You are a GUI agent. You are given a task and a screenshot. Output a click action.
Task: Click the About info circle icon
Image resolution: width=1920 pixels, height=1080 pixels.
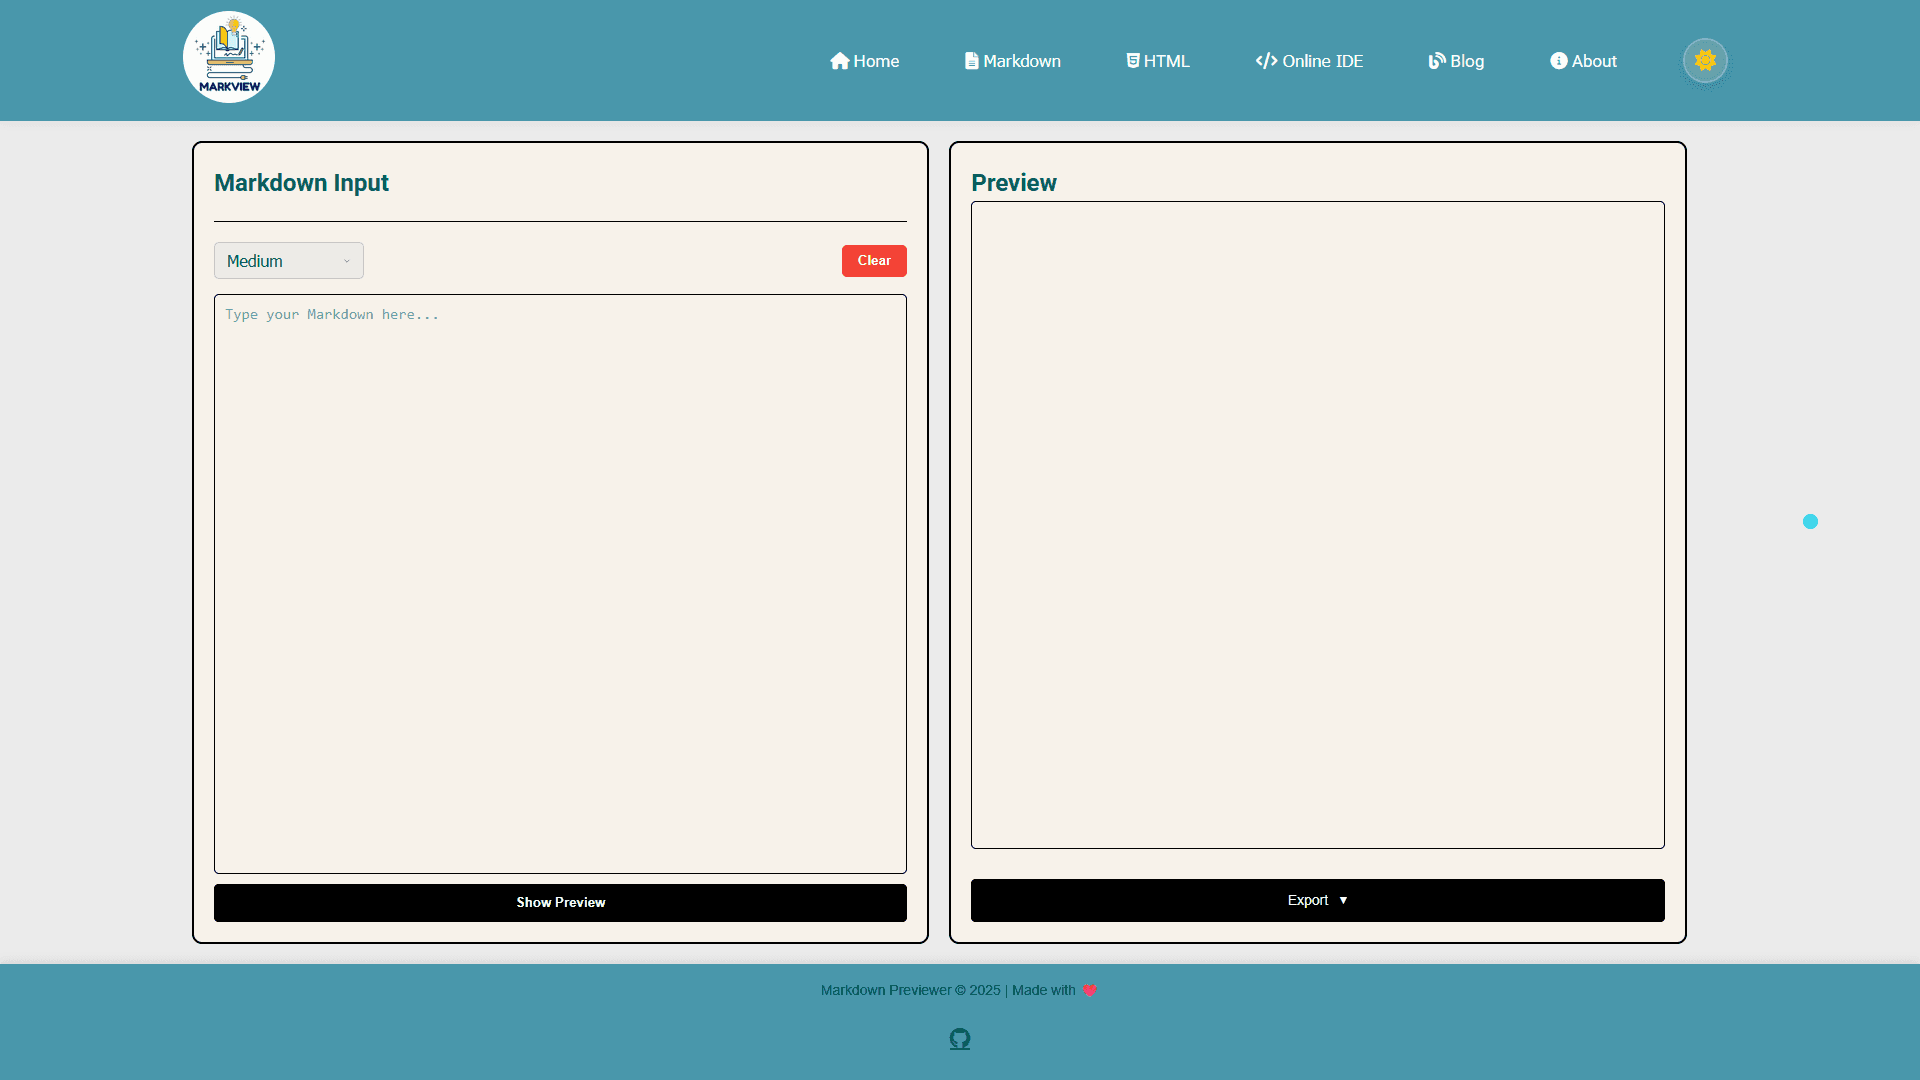click(1558, 61)
